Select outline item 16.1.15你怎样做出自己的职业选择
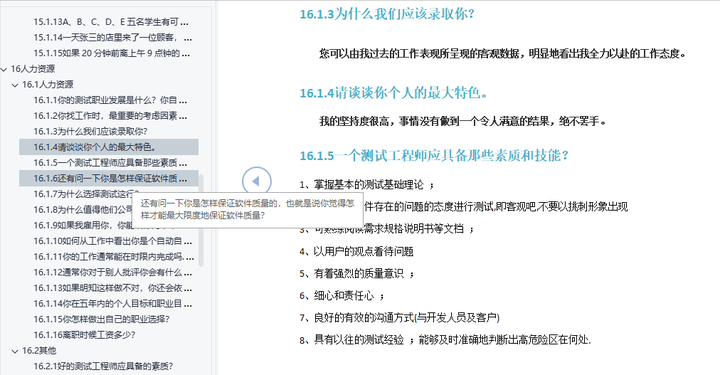The width and height of the screenshot is (720, 375). tap(101, 319)
